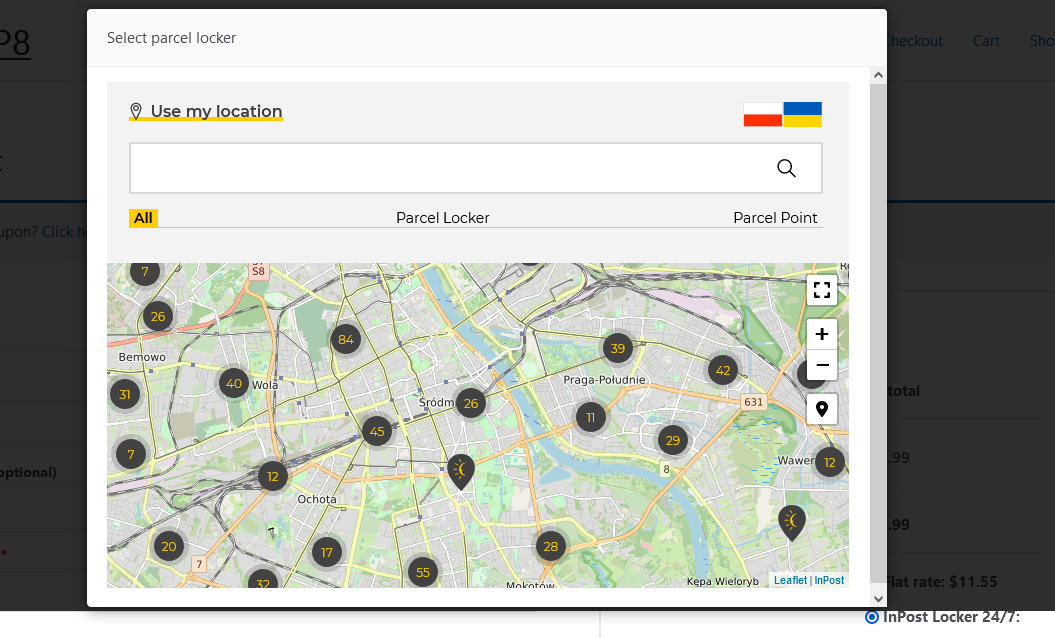Screen dimensions: 1055x638
Task: Open map cluster marker 17
Action: 327,553
